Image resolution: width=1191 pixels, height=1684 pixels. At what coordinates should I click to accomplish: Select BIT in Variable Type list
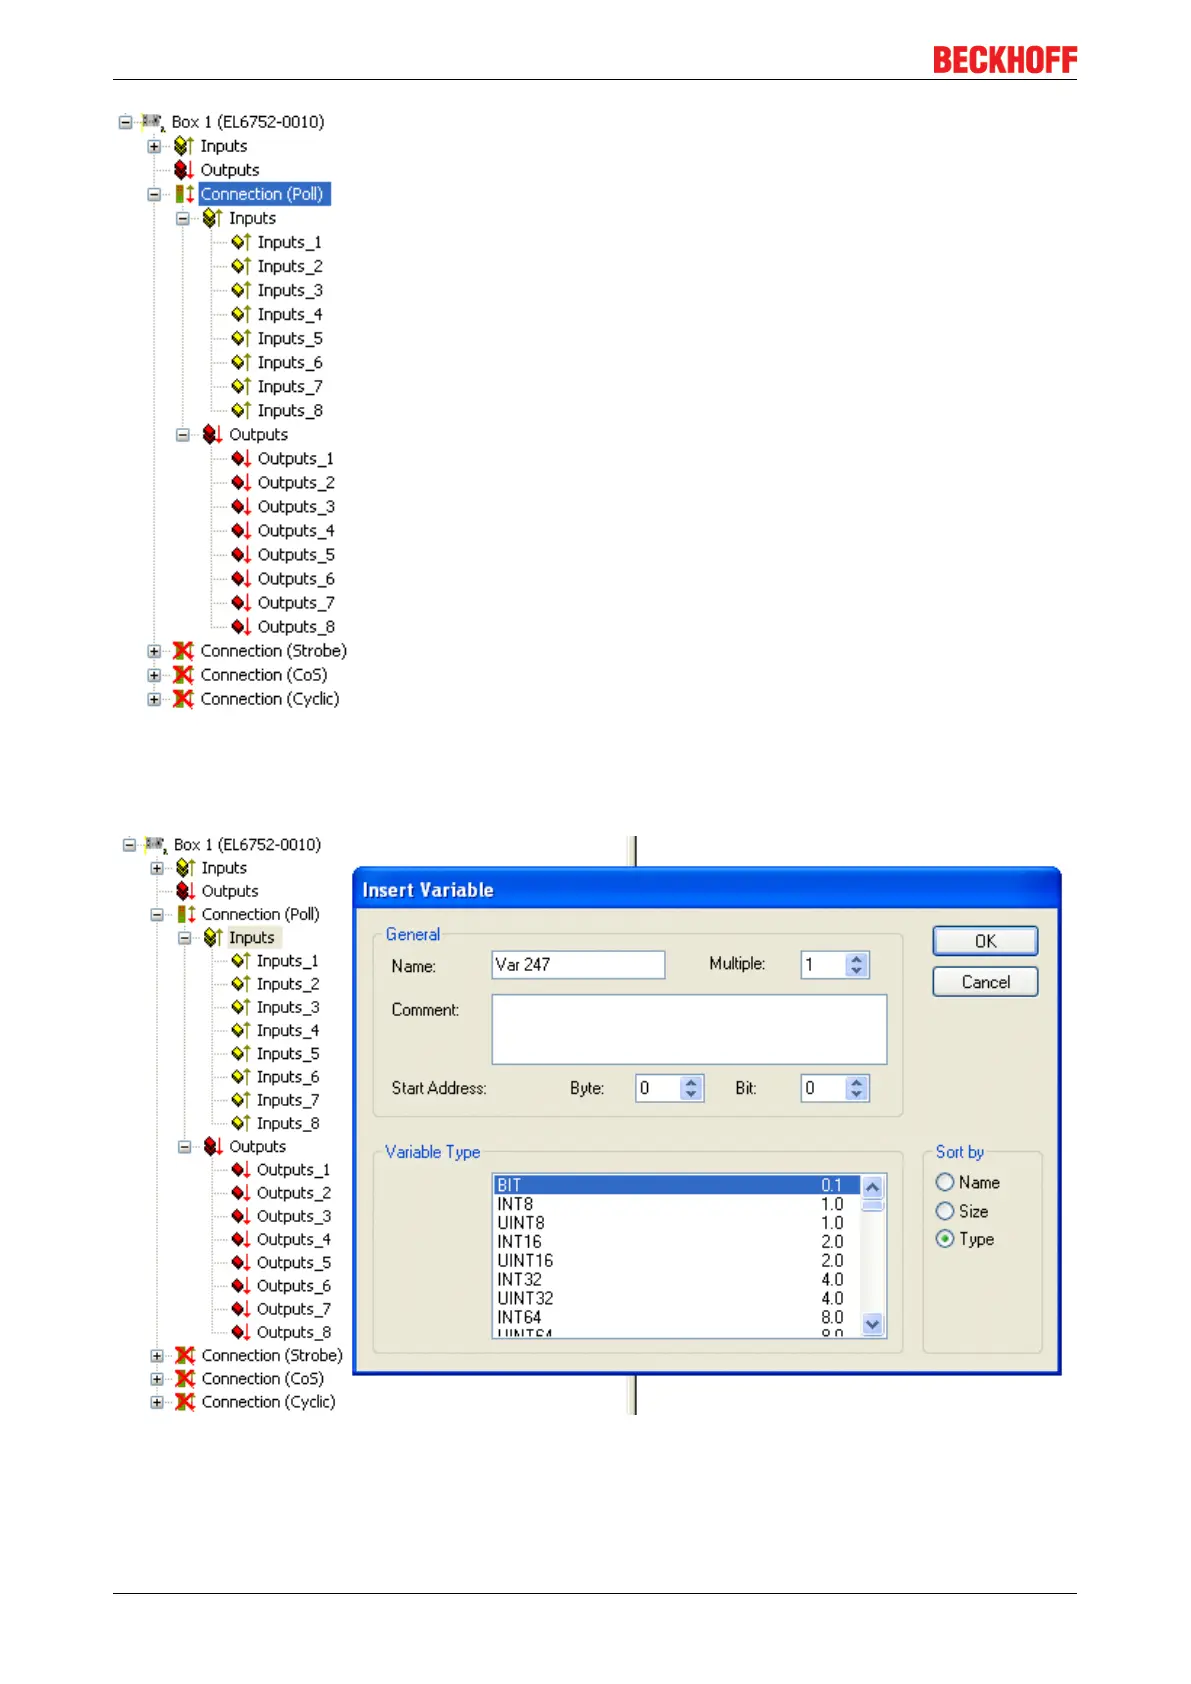coord(677,1185)
